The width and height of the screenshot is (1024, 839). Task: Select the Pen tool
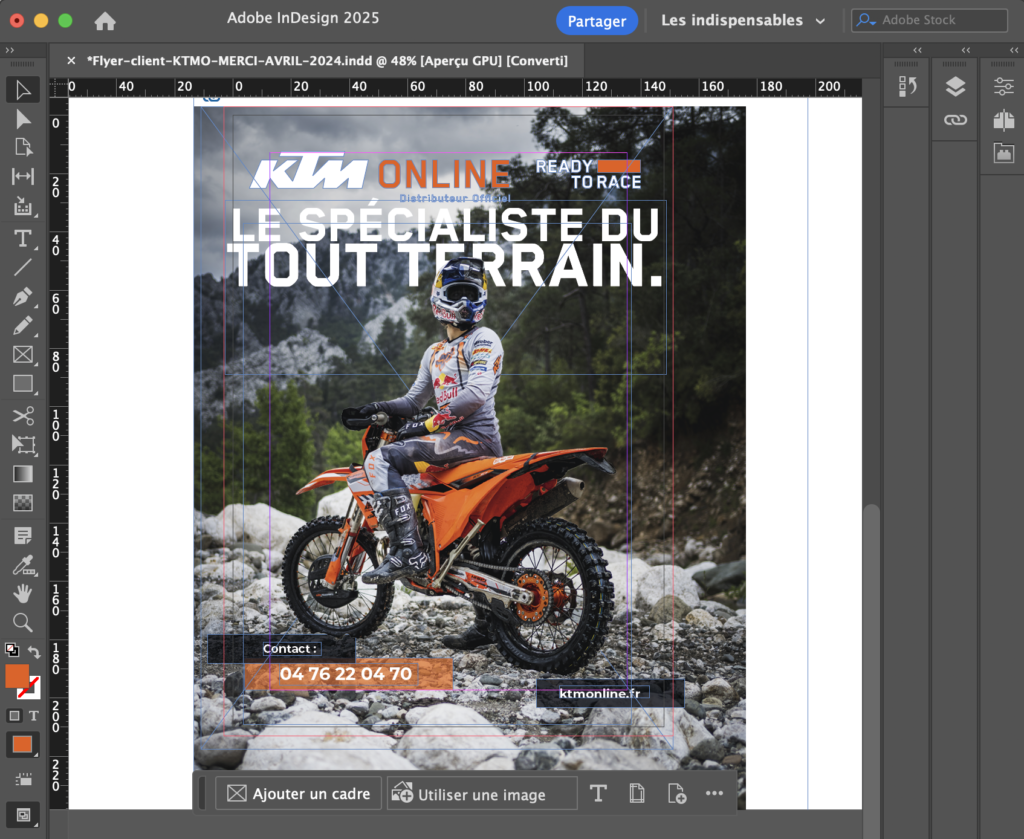pos(23,296)
